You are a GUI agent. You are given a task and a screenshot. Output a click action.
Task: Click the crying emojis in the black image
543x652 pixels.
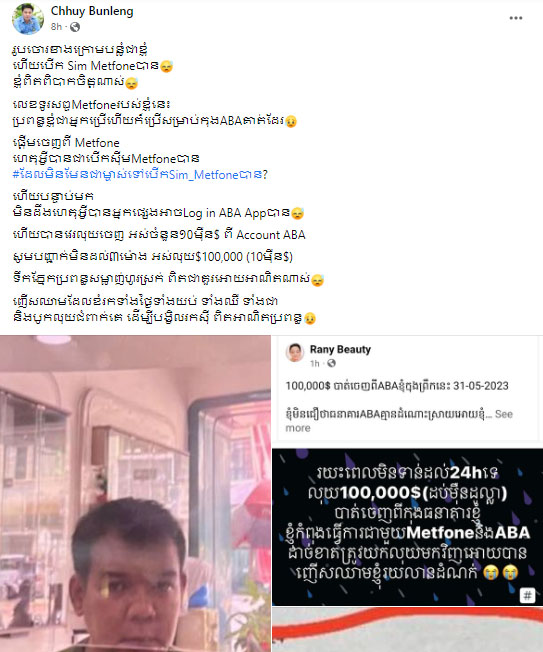pos(501,573)
